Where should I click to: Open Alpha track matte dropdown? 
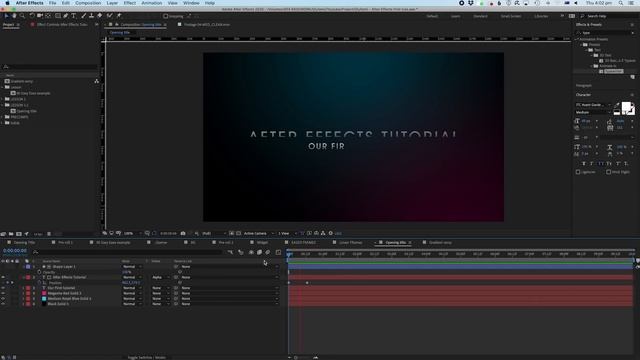click(159, 278)
